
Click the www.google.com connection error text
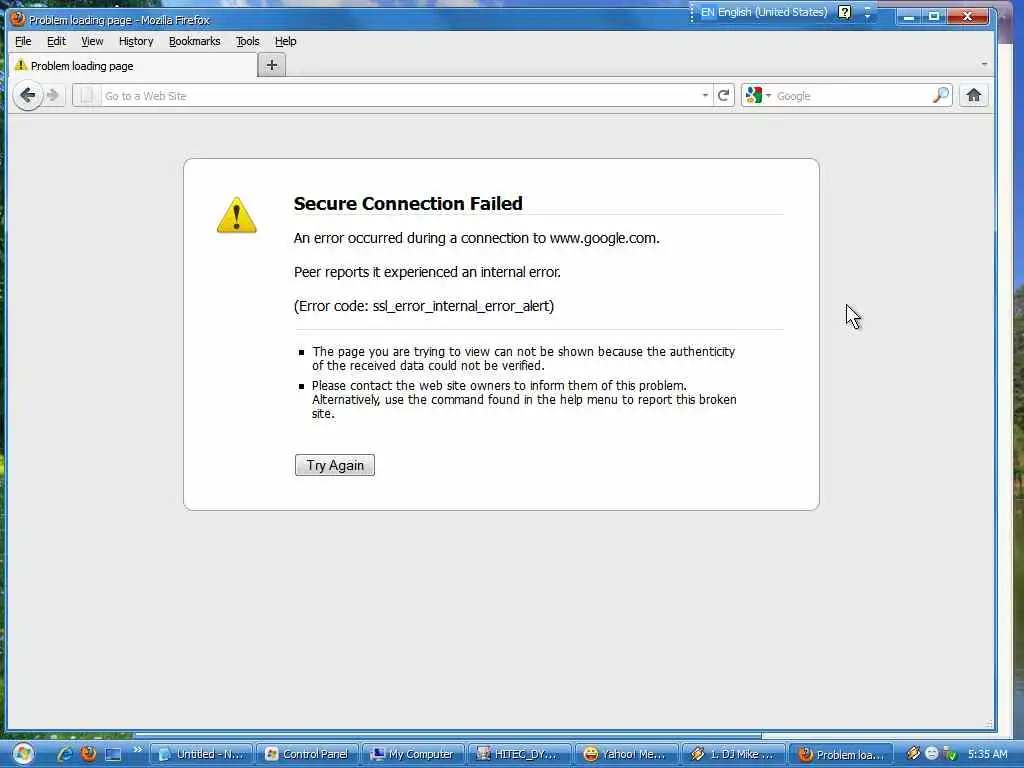pyautogui.click(x=477, y=238)
